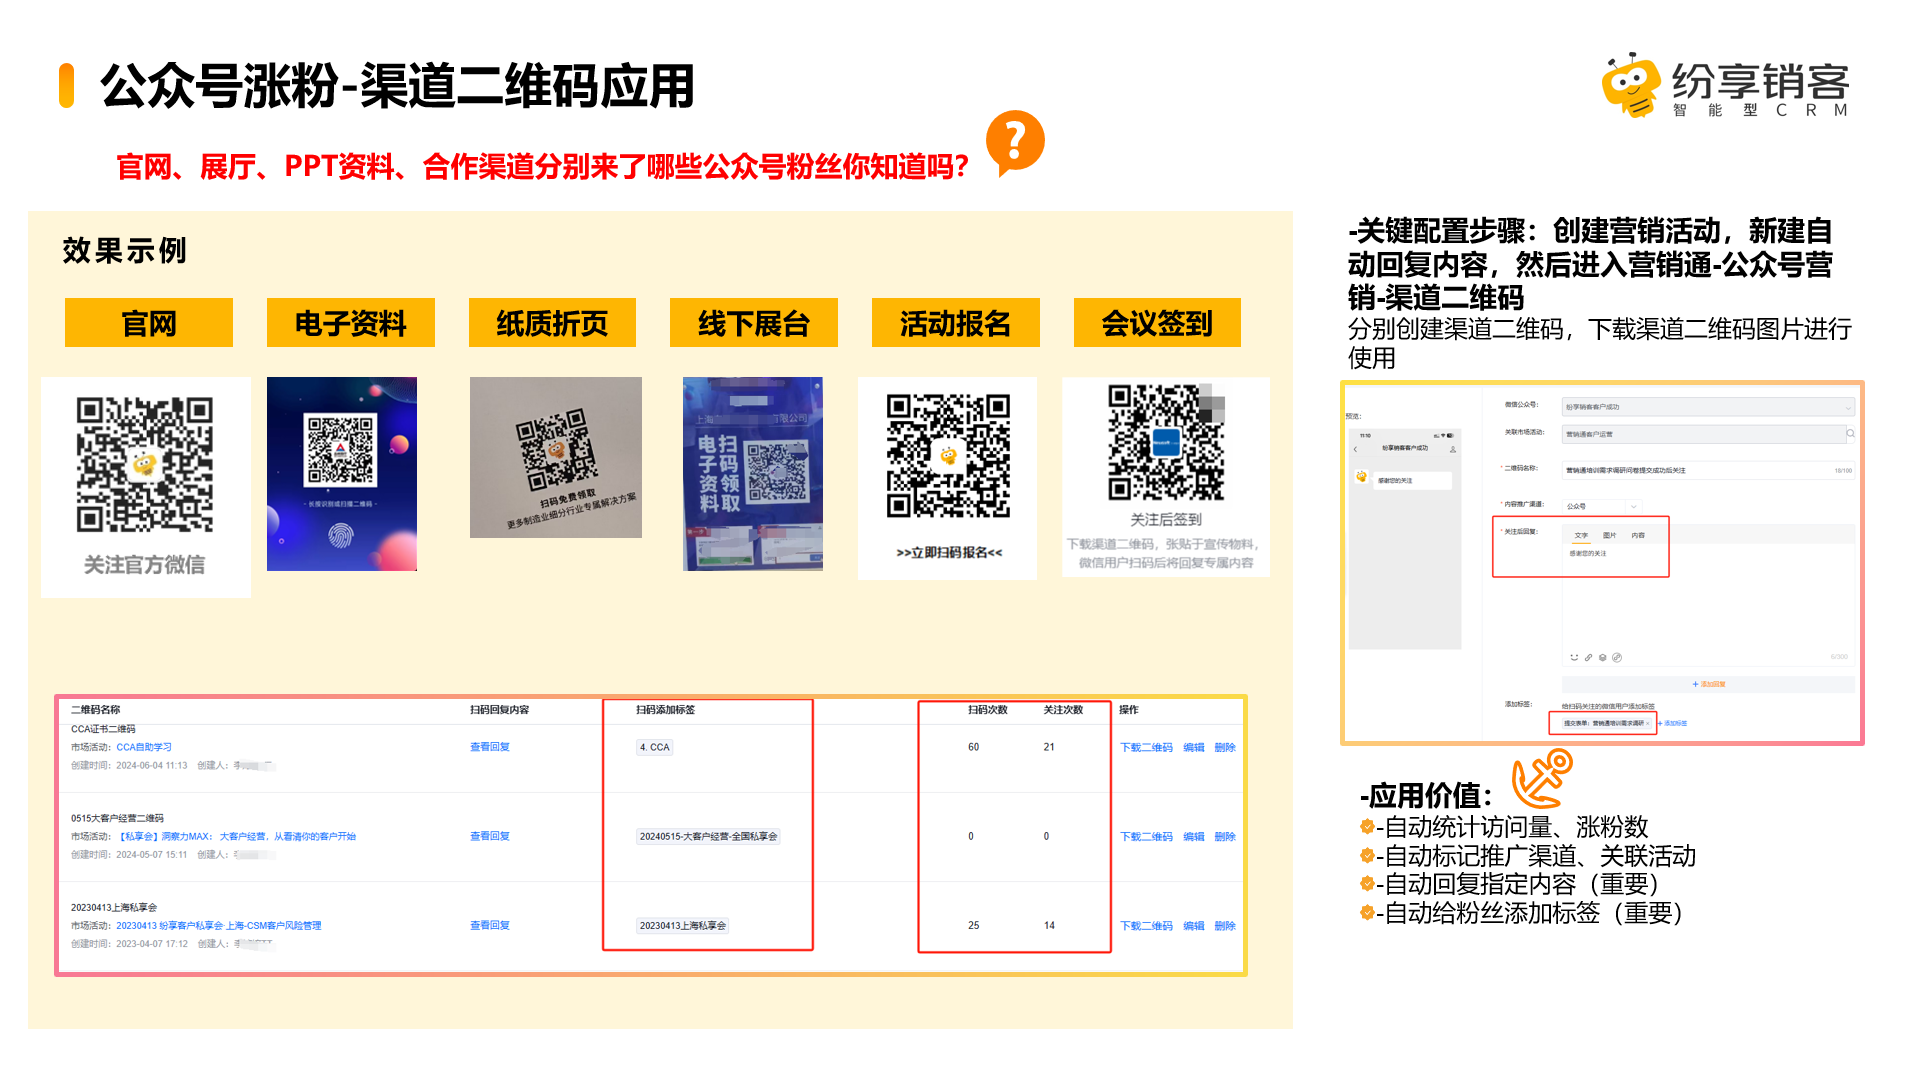Click 下载二维码 in 20230413上海私享会 row
Image resolution: width=1909 pixels, height=1068 pixels.
[x=1146, y=926]
